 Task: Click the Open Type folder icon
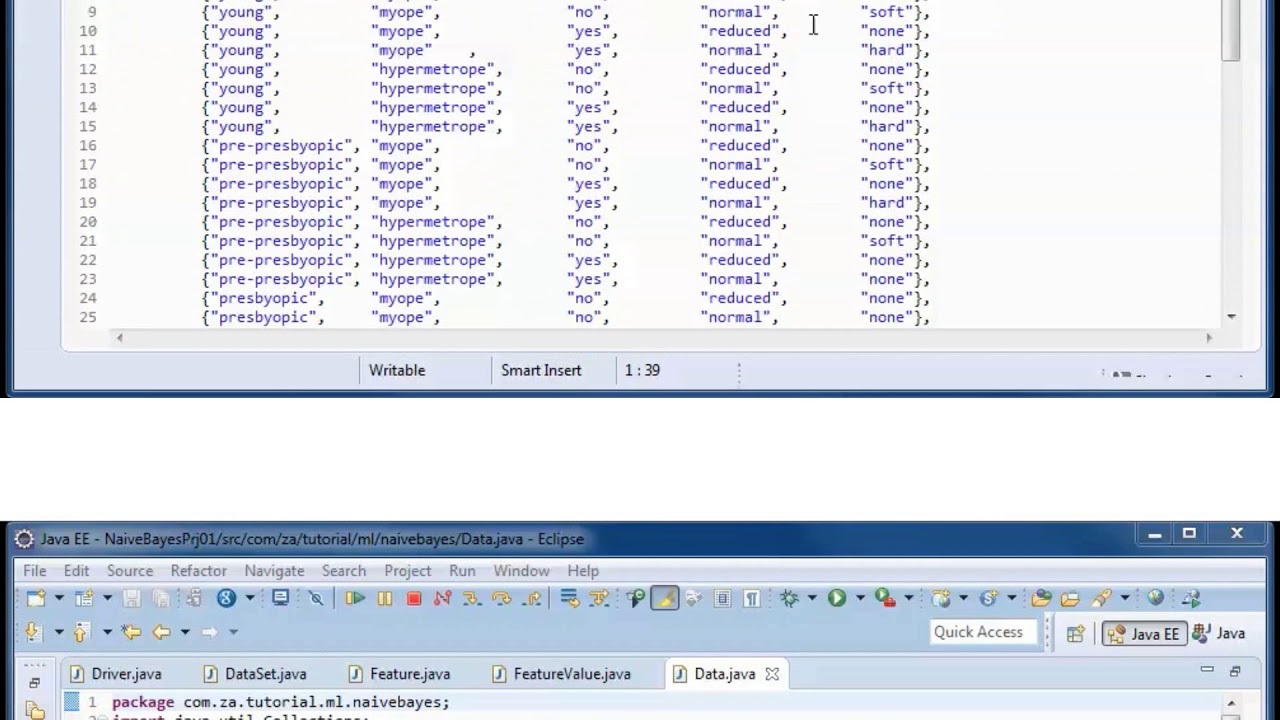click(1041, 598)
